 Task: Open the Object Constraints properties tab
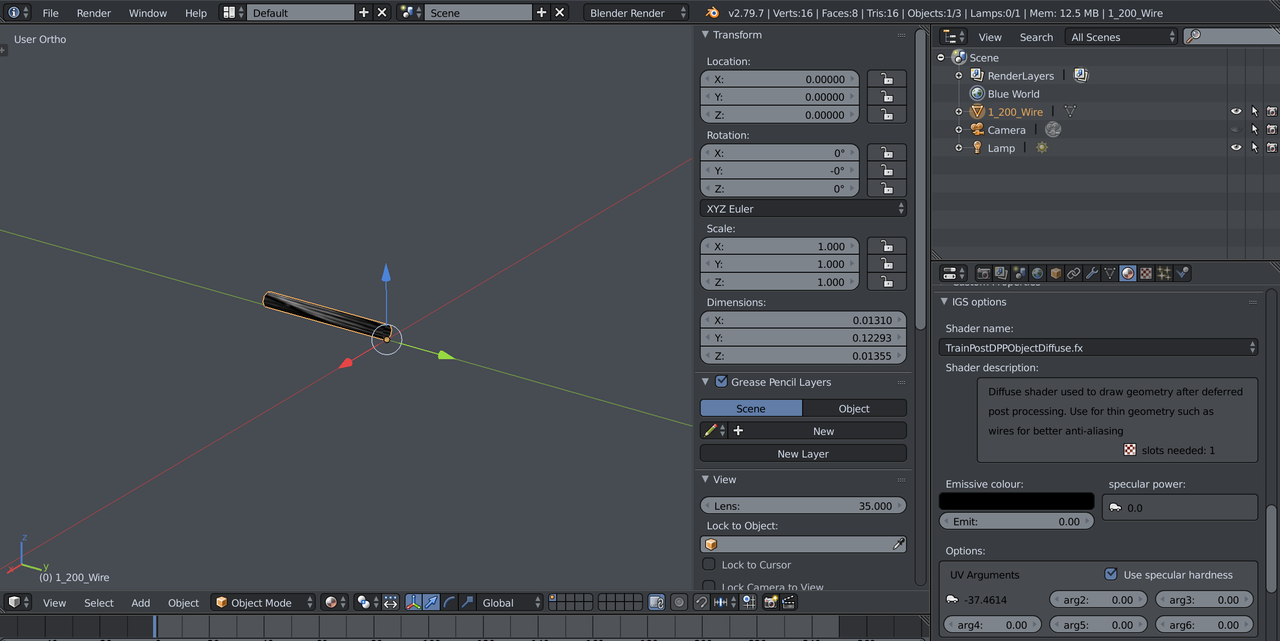[x=1074, y=273]
